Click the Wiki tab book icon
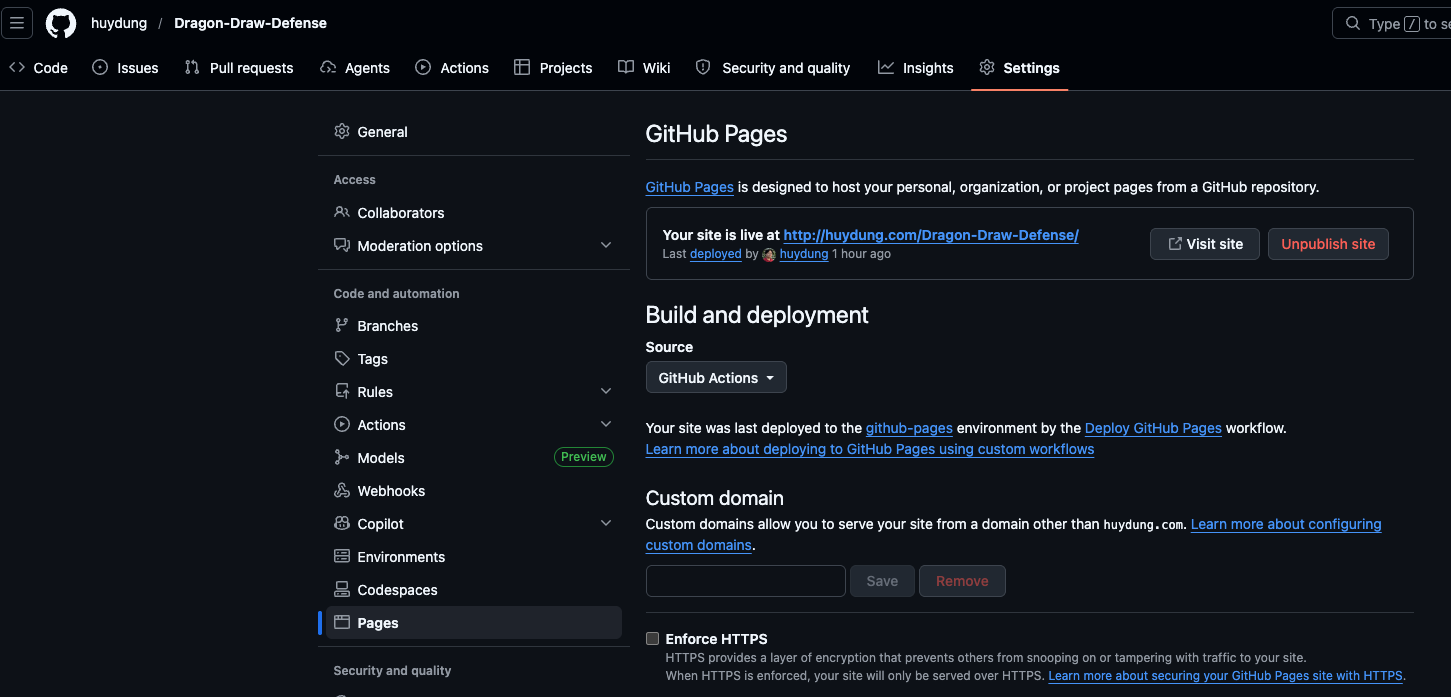 coord(626,67)
